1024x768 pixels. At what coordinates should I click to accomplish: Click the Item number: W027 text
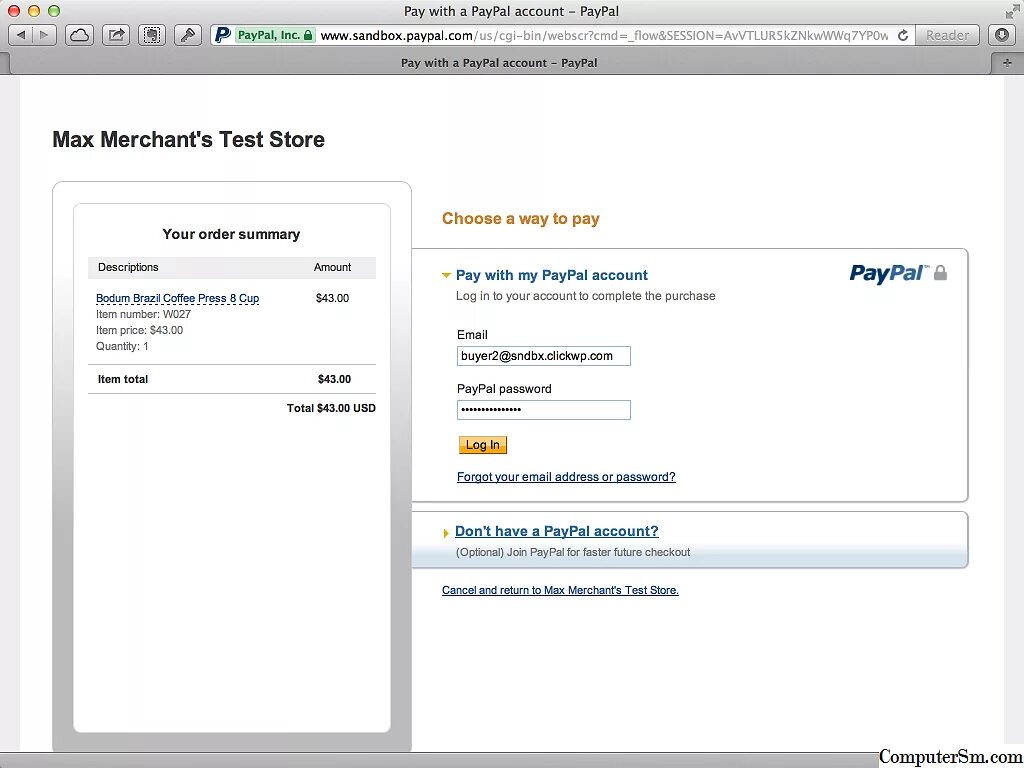click(x=144, y=314)
